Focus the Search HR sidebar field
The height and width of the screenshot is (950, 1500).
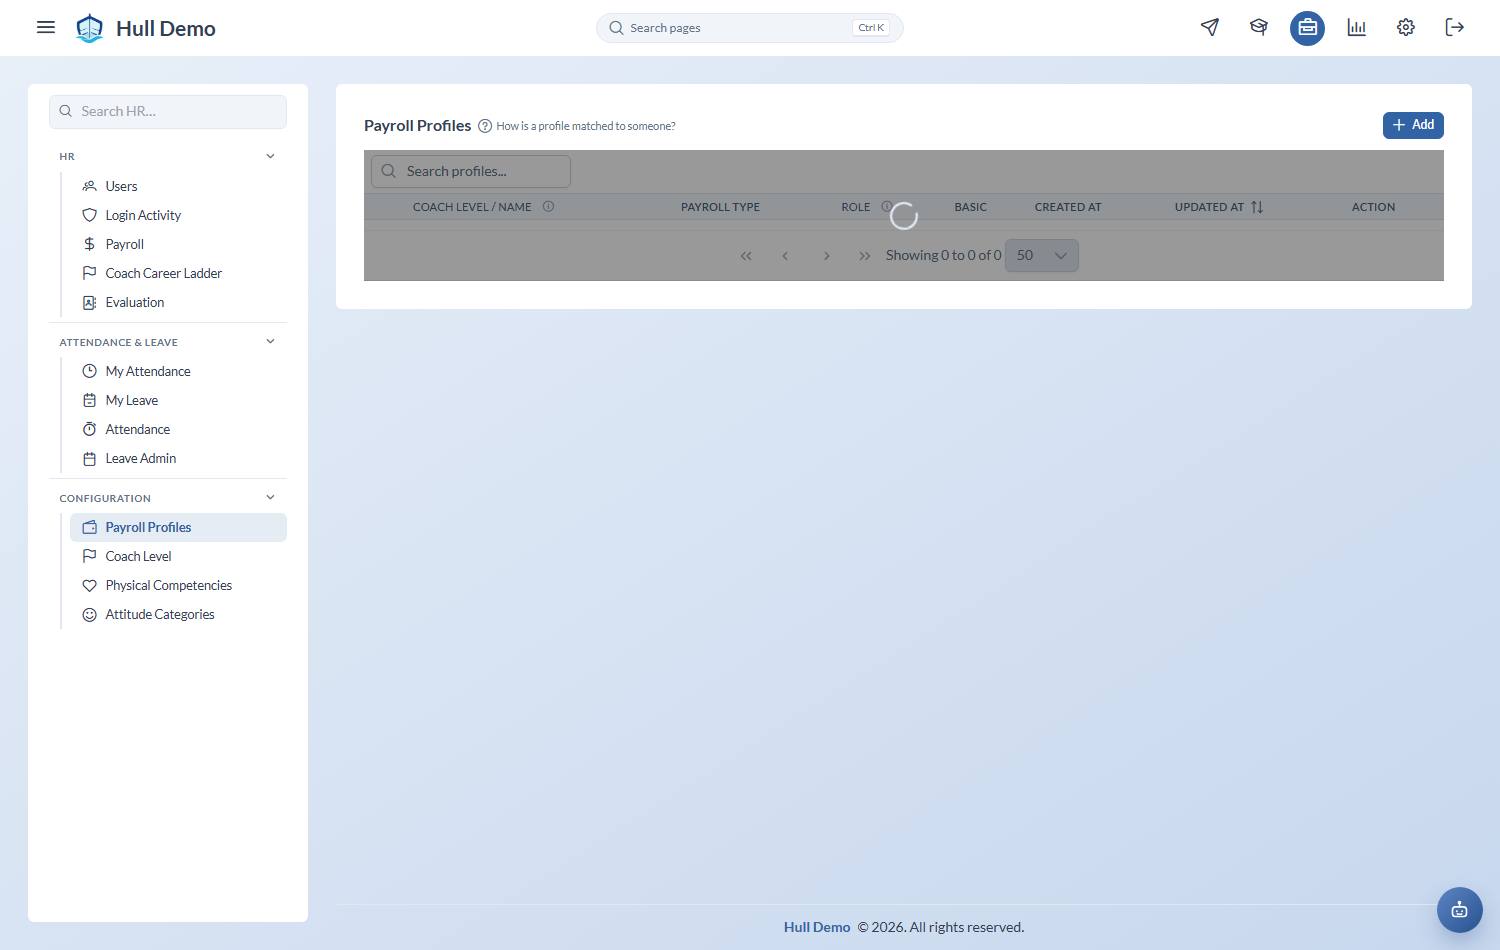168,112
